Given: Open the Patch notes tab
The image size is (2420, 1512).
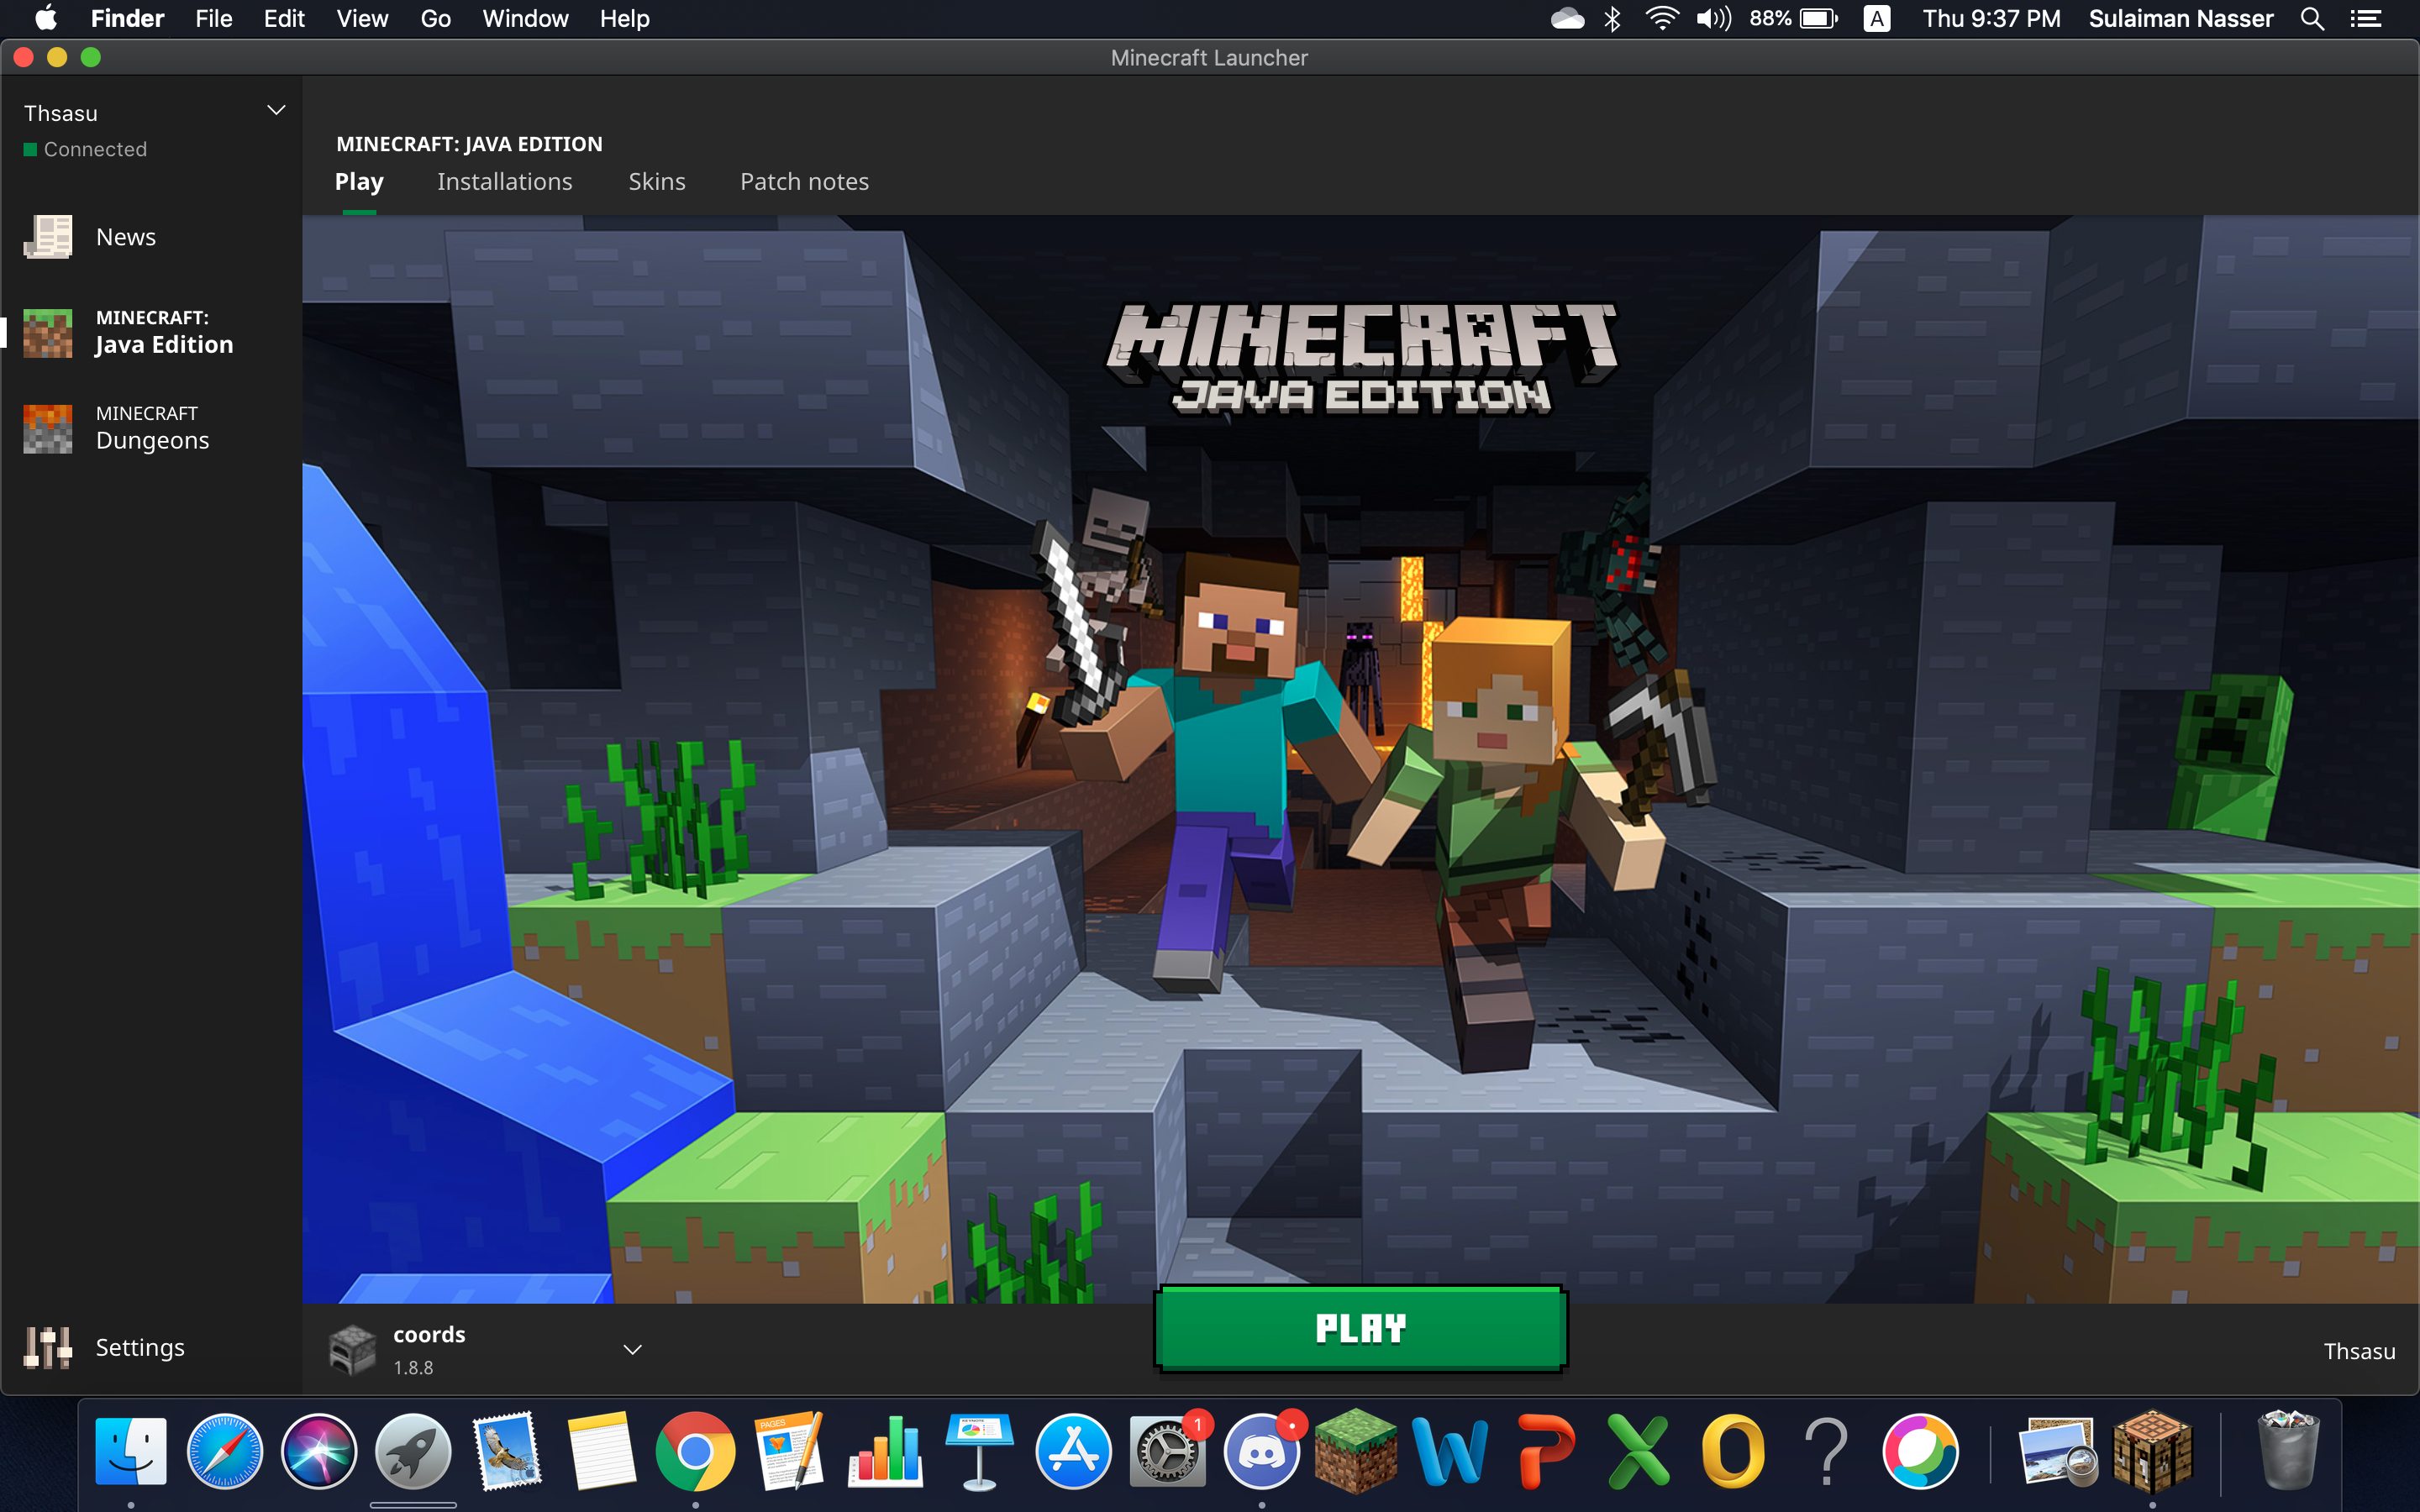Looking at the screenshot, I should coord(804,182).
